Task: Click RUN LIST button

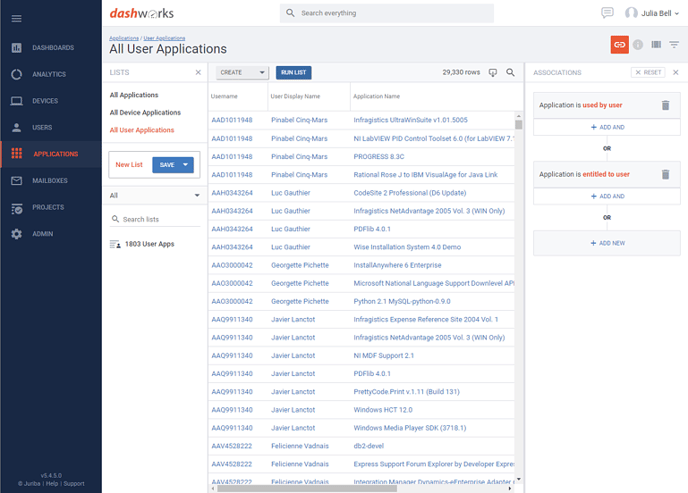Action: 294,72
